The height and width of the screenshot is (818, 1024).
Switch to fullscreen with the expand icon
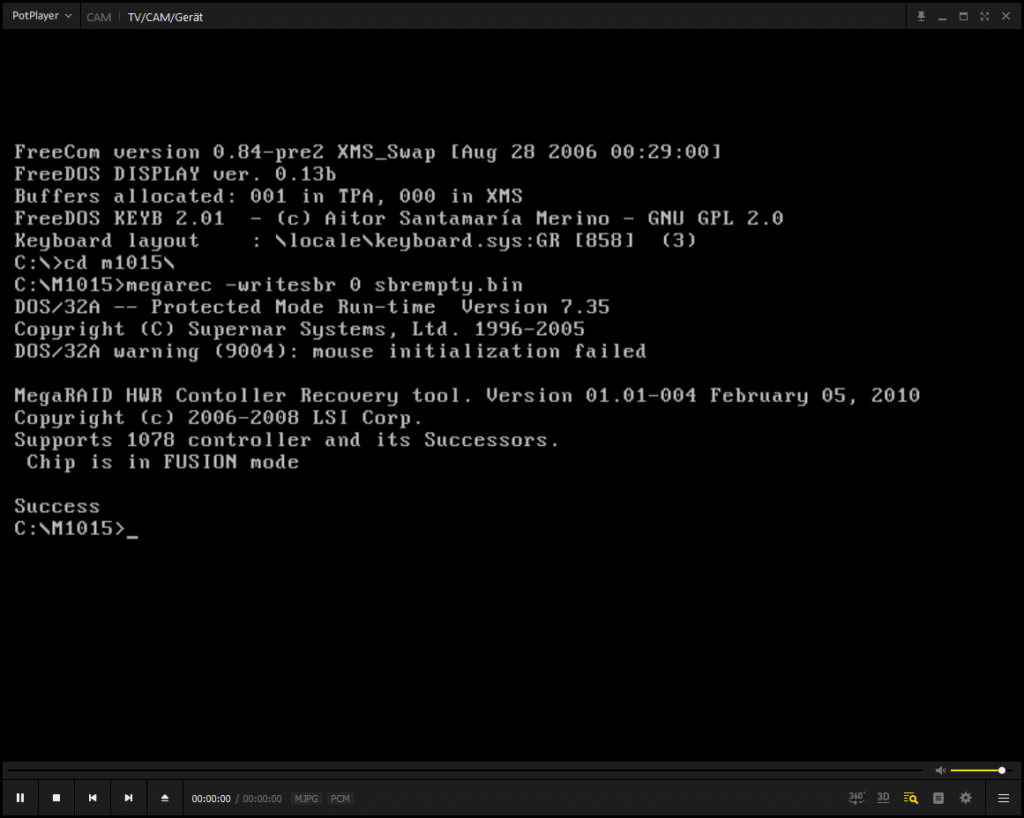tap(984, 16)
